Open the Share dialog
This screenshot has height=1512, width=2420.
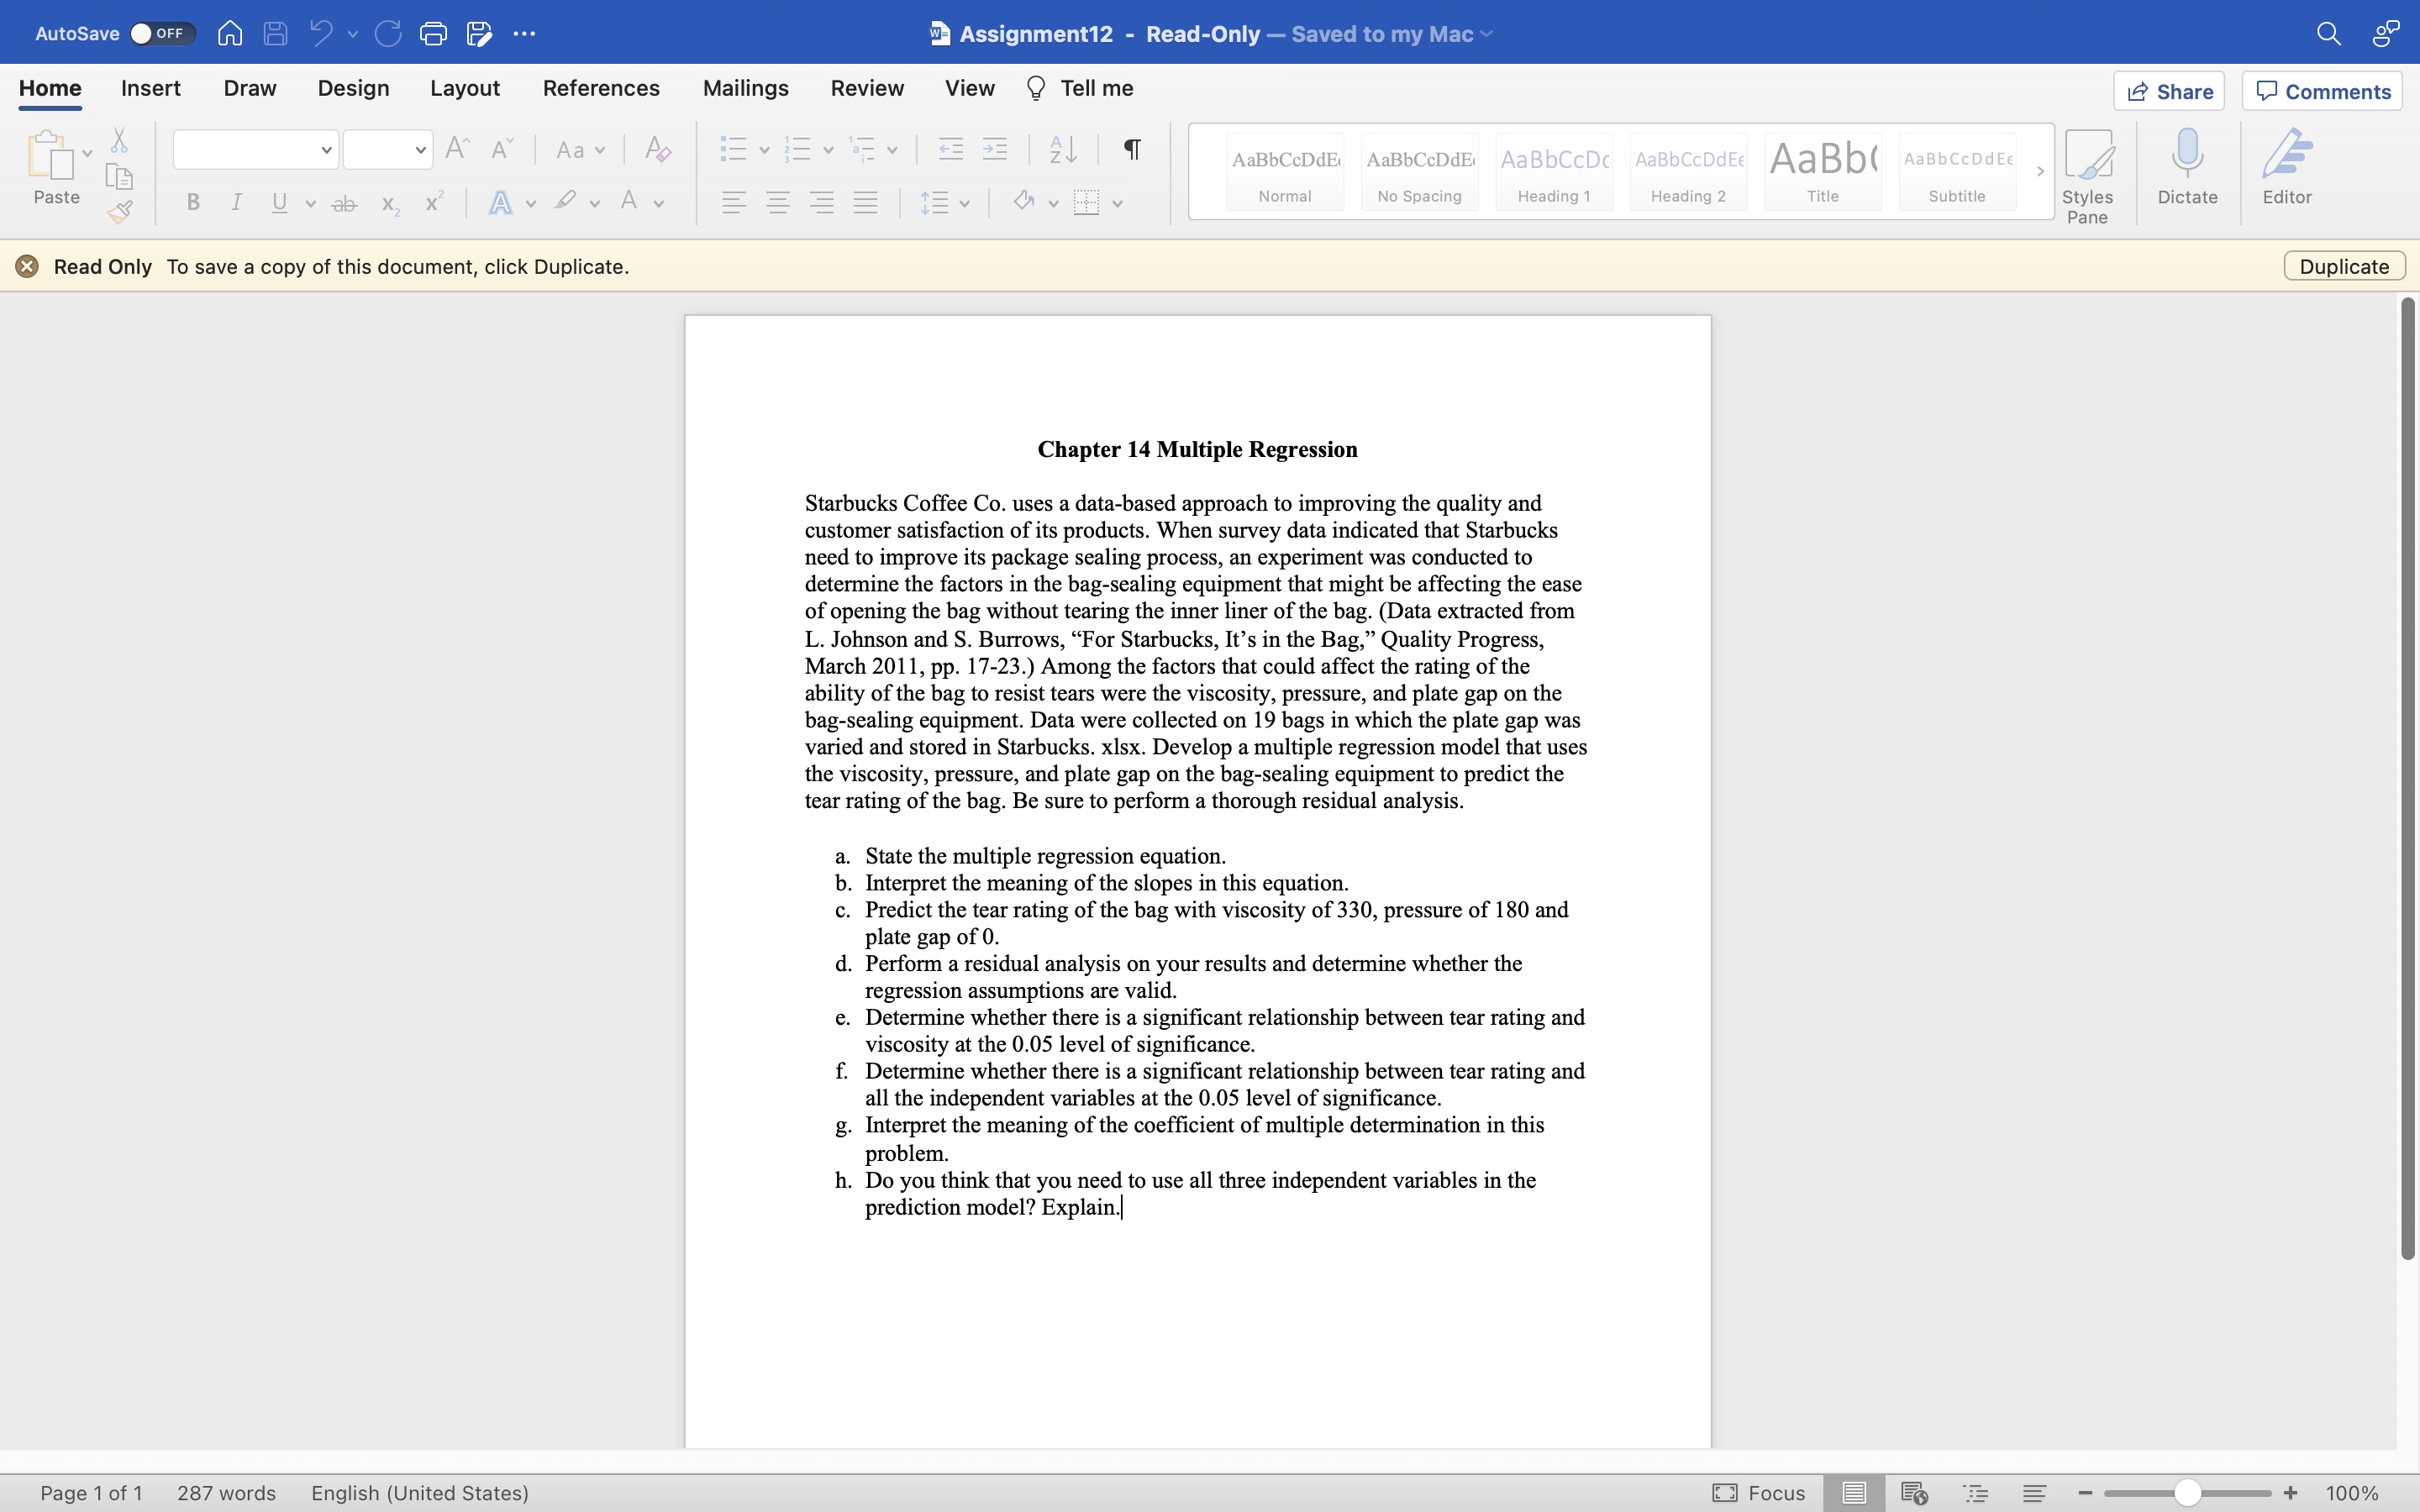tap(2170, 91)
